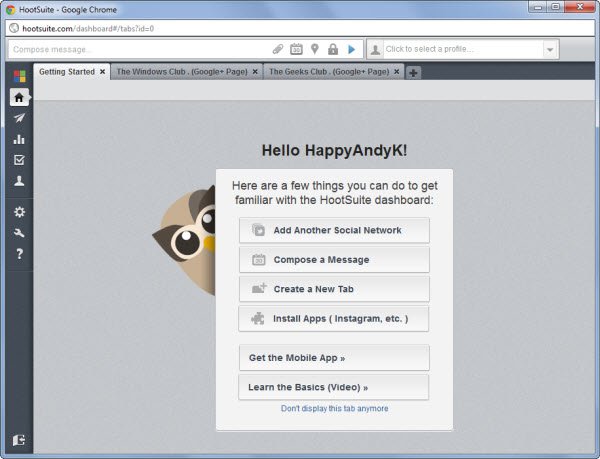Click the hootsuite.com address bar
The width and height of the screenshot is (600, 459).
[x=300, y=28]
